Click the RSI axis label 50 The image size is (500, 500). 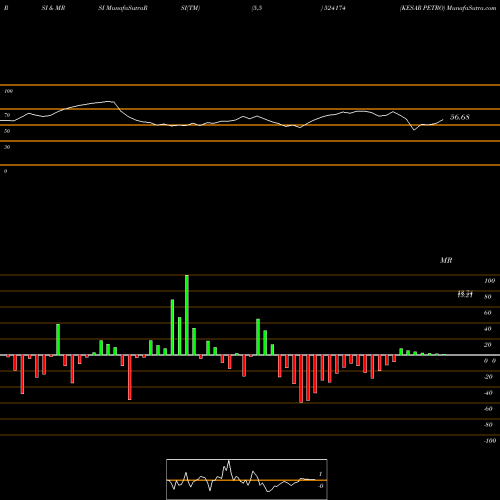[x=7, y=131]
